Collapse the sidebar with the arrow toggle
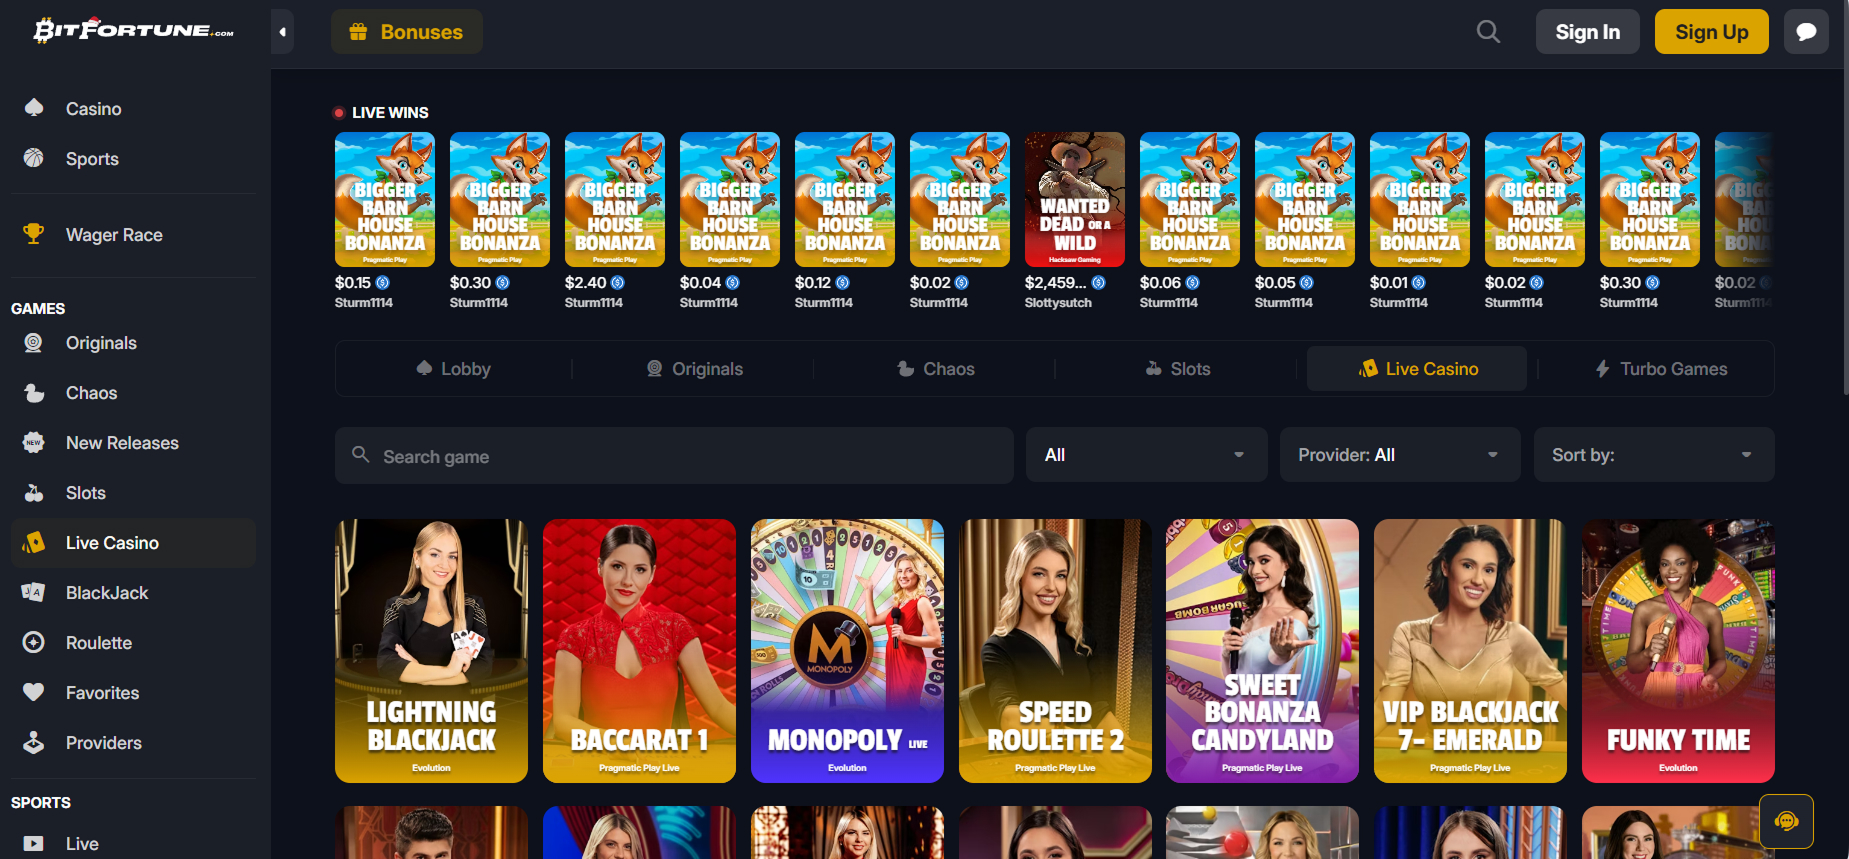The image size is (1849, 859). click(282, 32)
